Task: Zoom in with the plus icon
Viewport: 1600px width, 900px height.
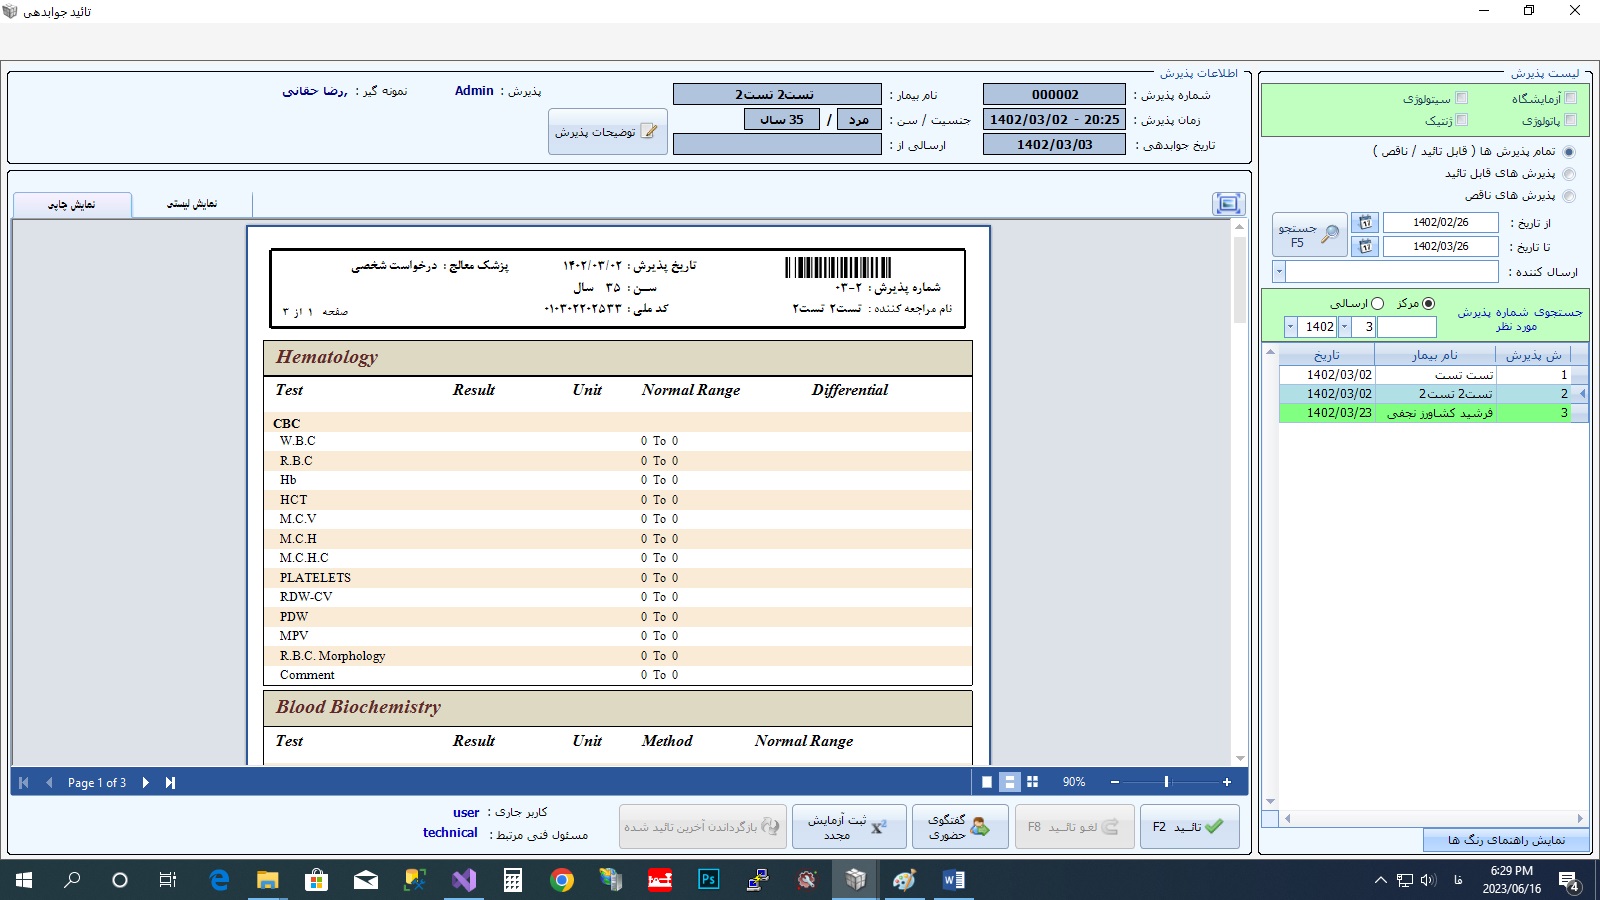Action: point(1227,782)
